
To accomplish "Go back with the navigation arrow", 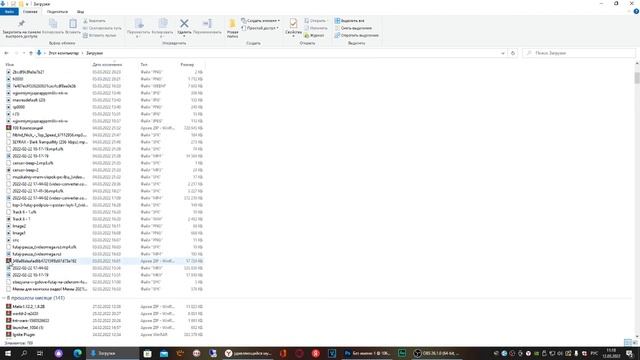I will [6, 53].
